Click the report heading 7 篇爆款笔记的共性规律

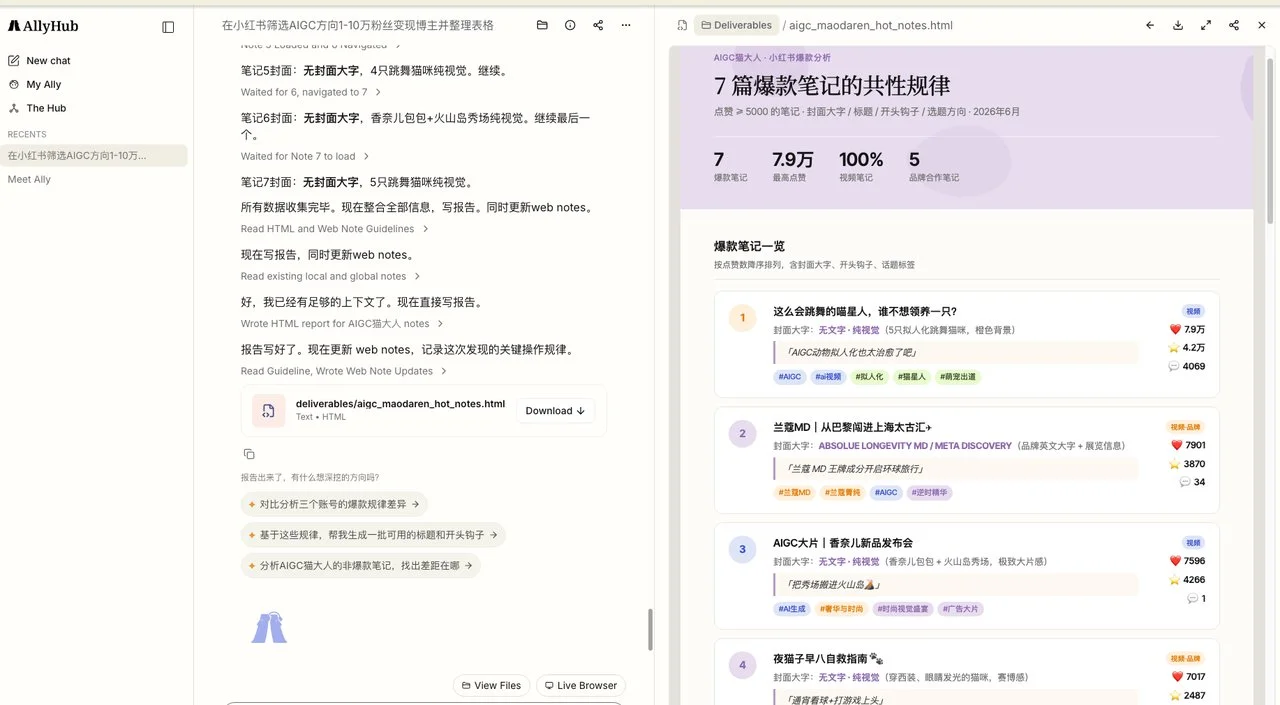point(832,85)
